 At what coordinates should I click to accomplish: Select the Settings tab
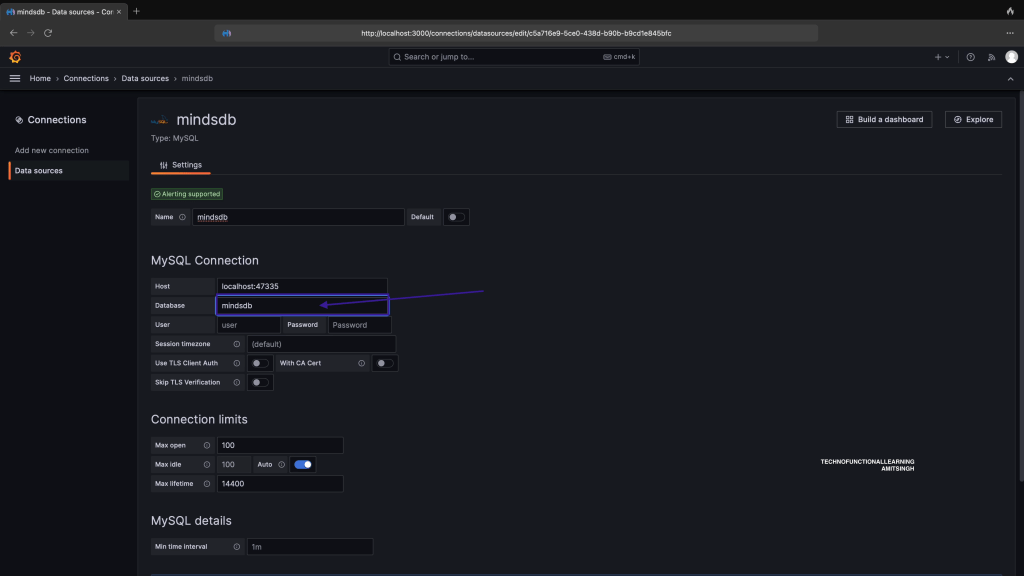click(x=181, y=165)
